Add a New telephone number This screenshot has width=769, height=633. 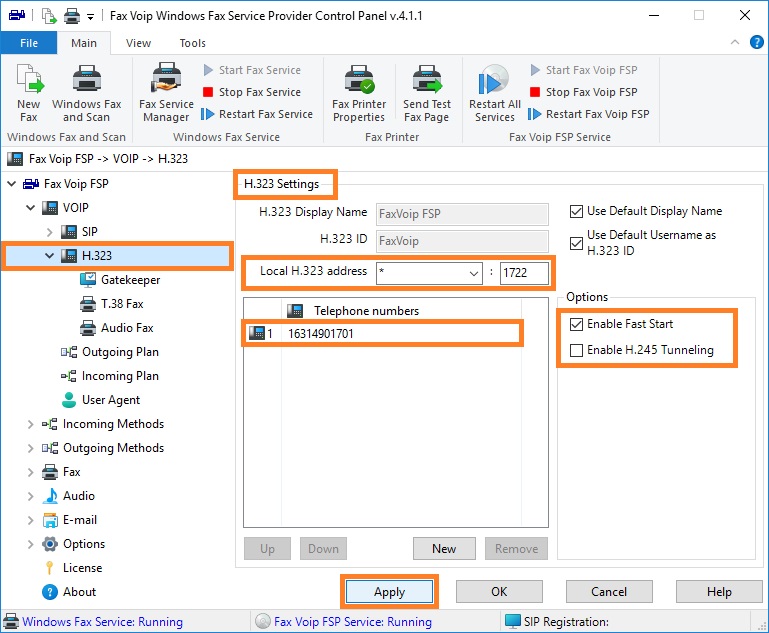tap(444, 549)
